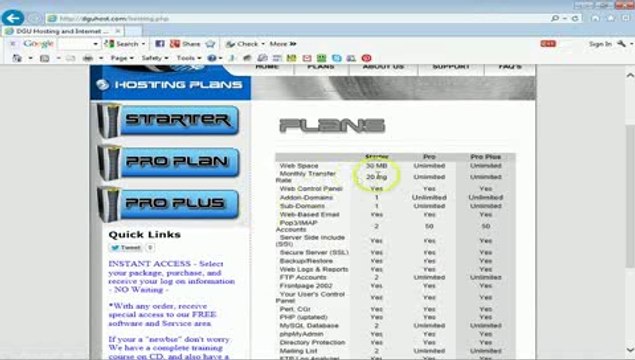Click the bookmark star in Google toolbar
Screen dimensions: 635x360
210,44
